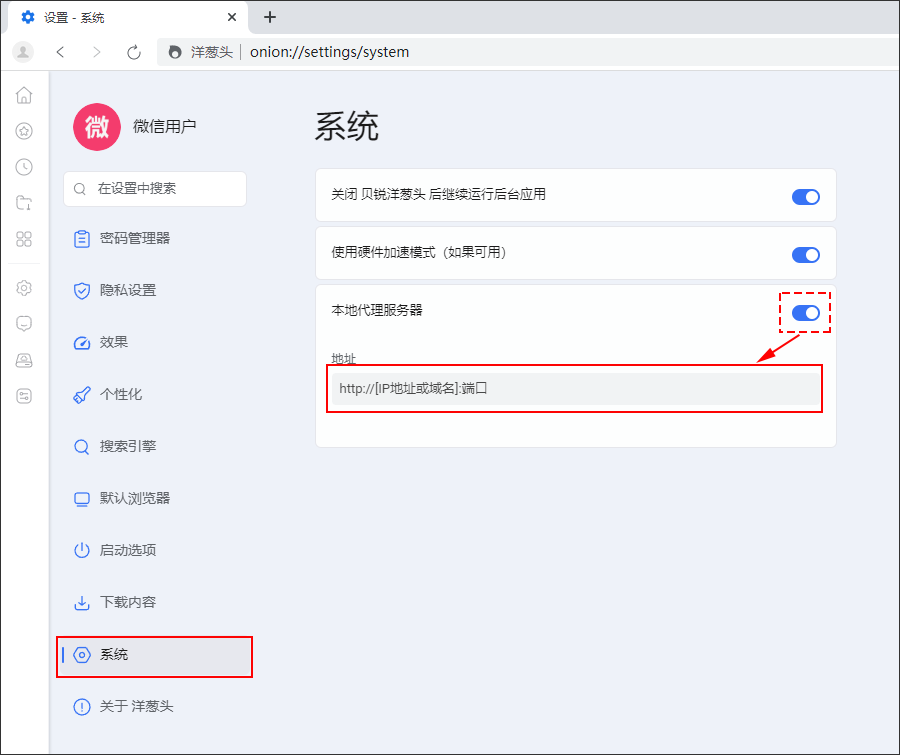Open the chat bubble icon in sidebar
This screenshot has width=900, height=755.
[24, 324]
